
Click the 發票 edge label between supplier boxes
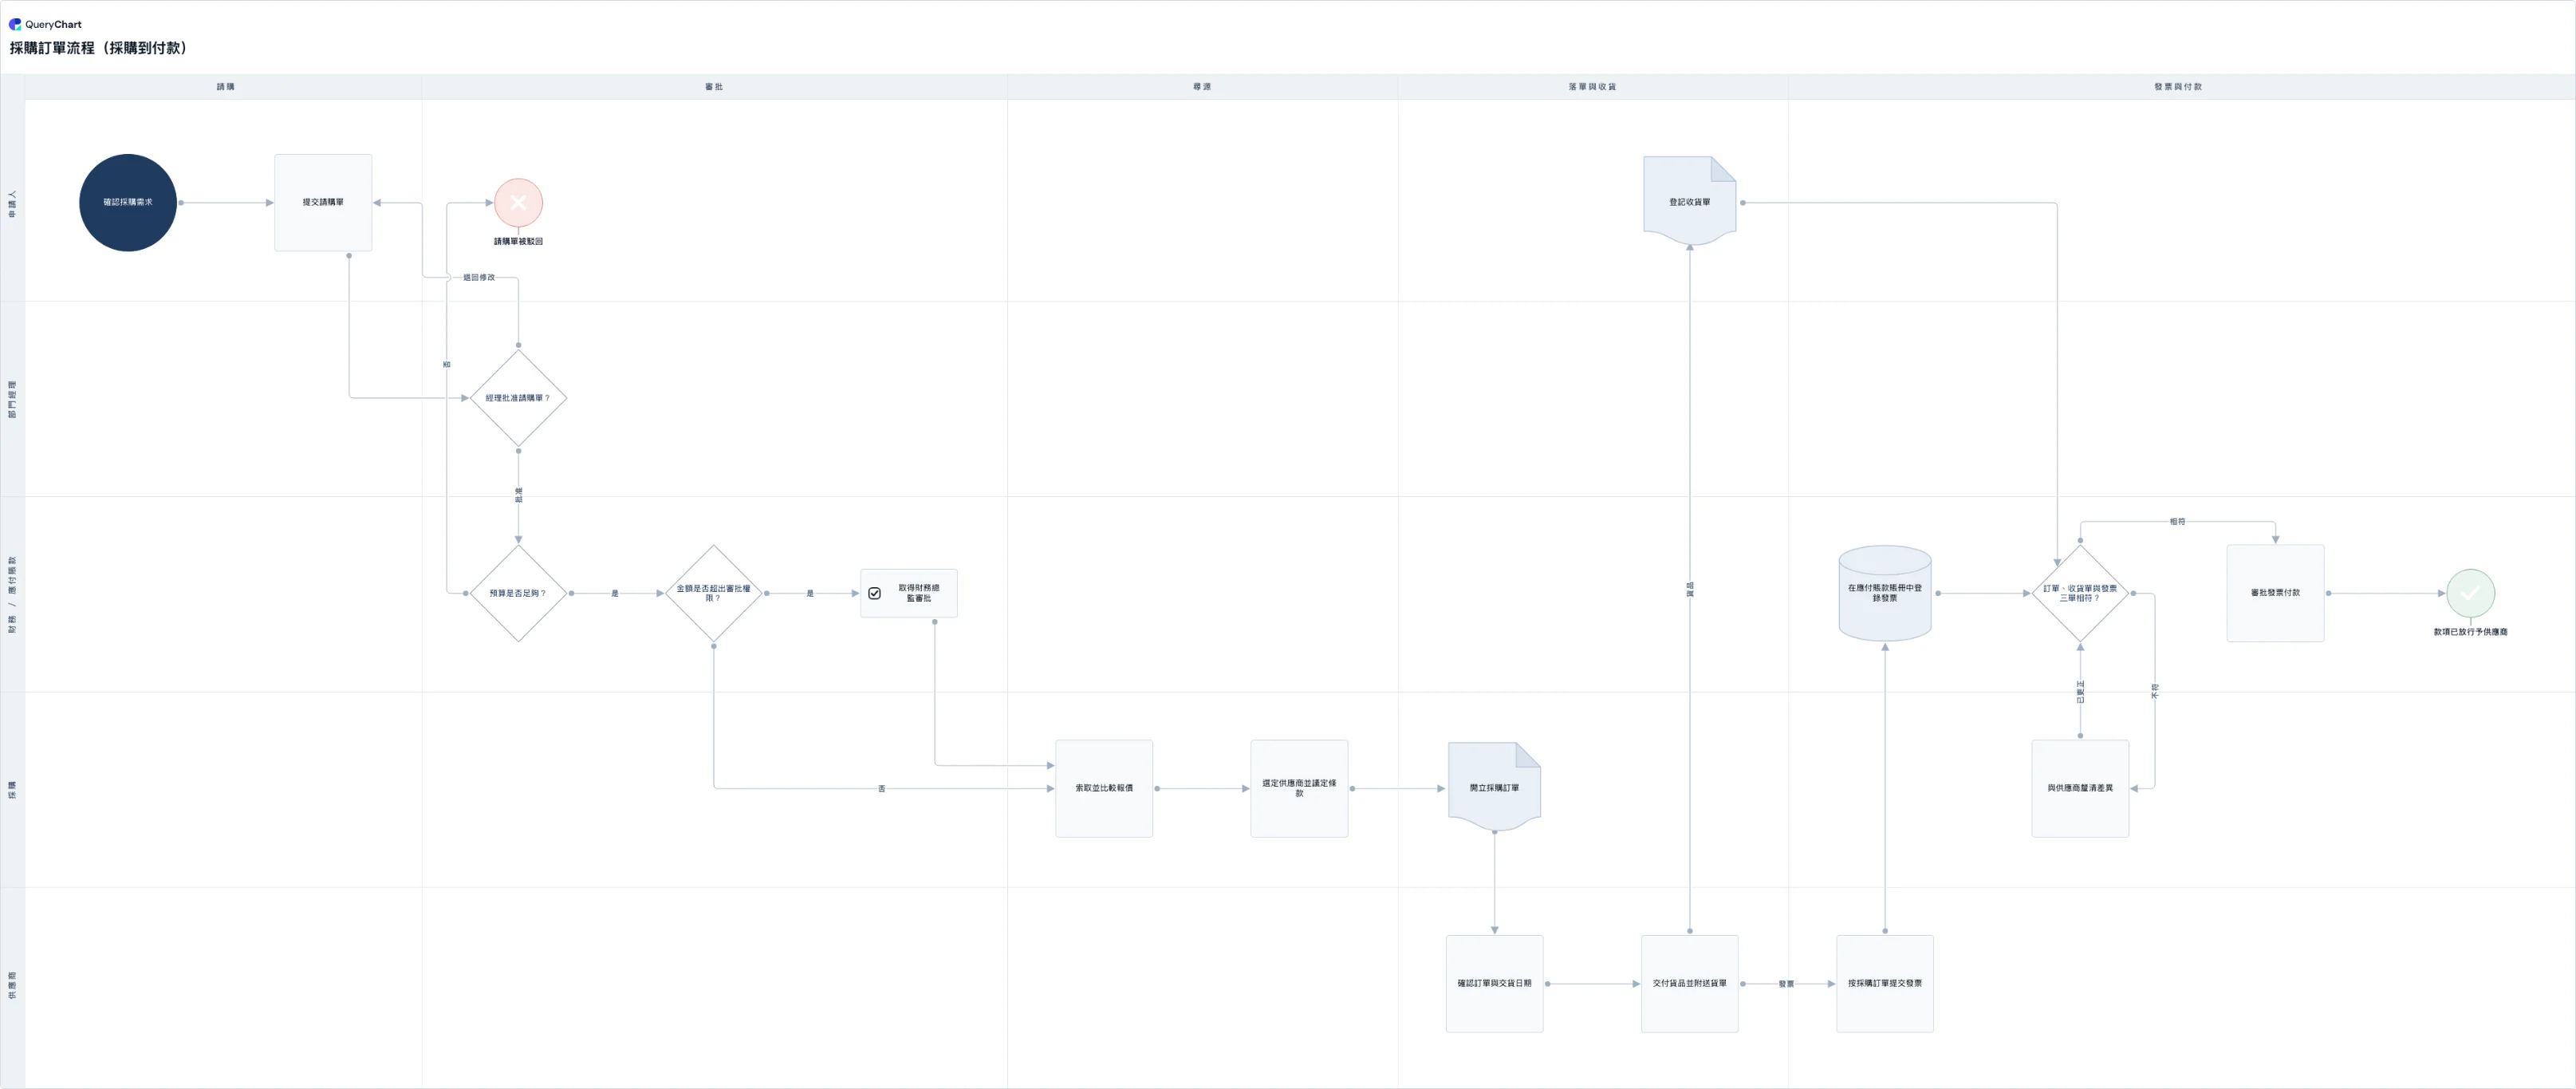point(1786,984)
